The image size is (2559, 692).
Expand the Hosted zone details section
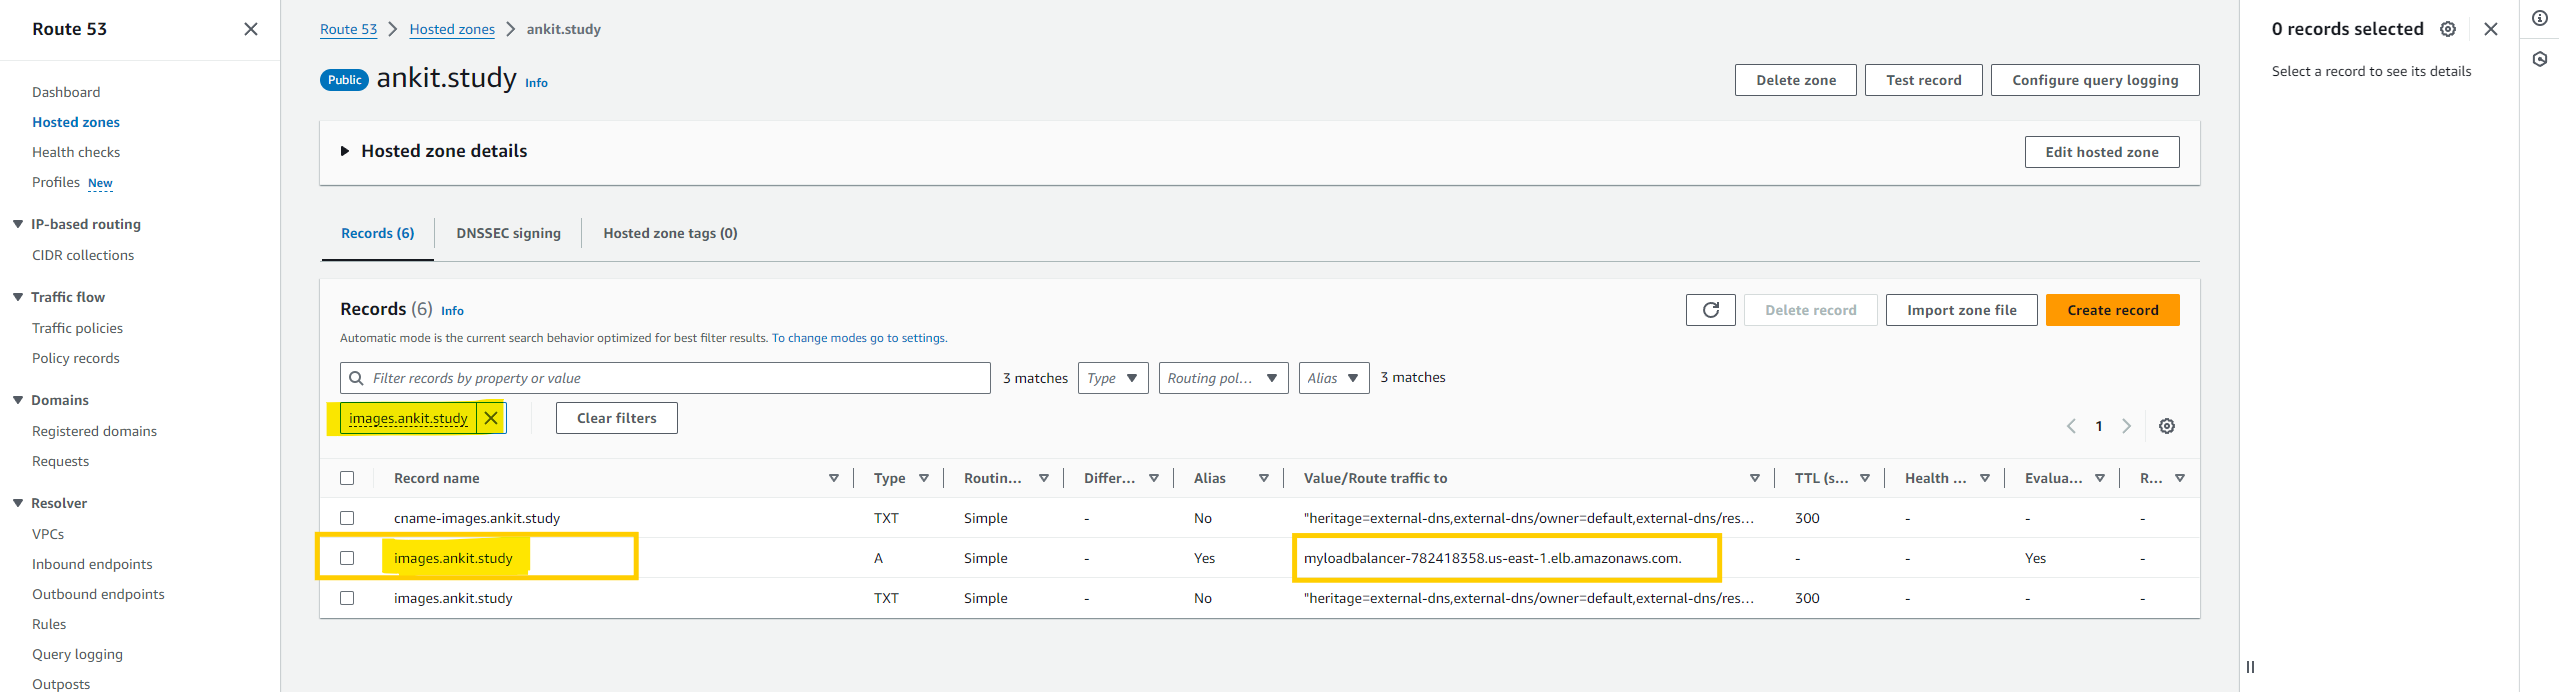tap(345, 151)
